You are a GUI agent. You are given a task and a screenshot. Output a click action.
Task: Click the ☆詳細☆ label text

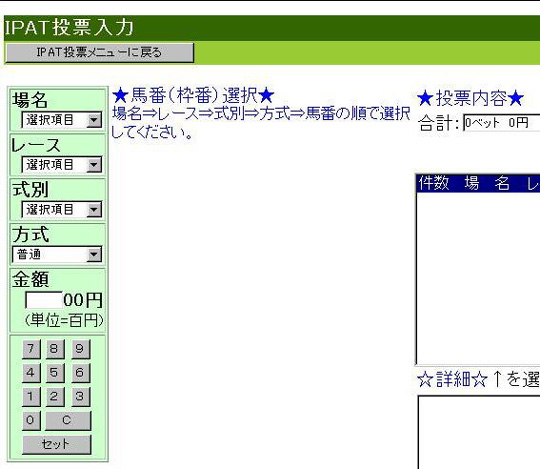(x=452, y=379)
